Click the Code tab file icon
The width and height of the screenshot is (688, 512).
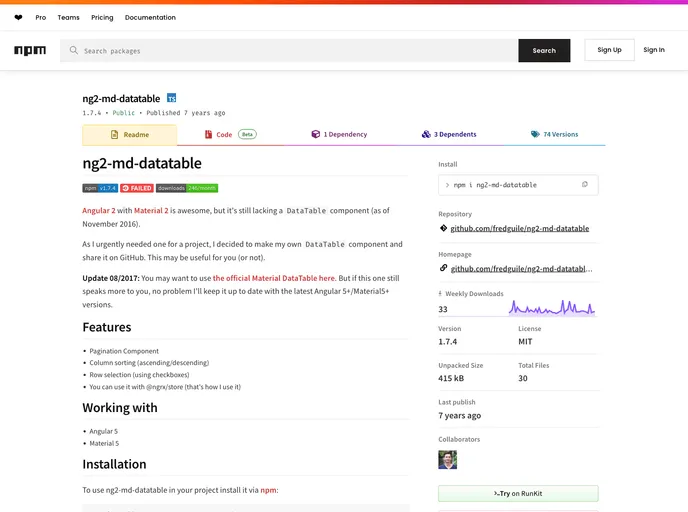coord(208,134)
